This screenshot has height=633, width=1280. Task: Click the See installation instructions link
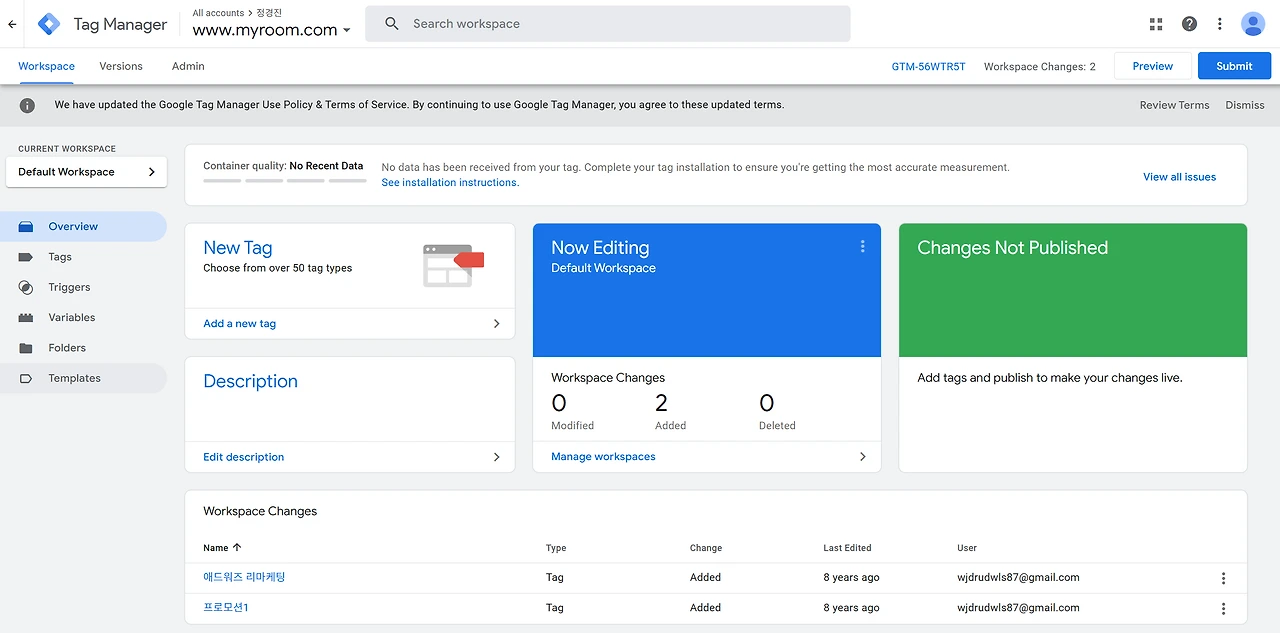(x=450, y=183)
